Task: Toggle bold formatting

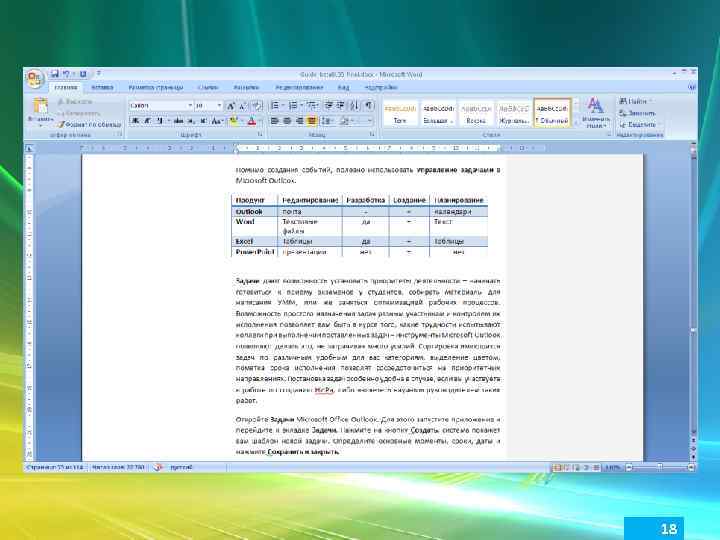Action: [x=135, y=121]
